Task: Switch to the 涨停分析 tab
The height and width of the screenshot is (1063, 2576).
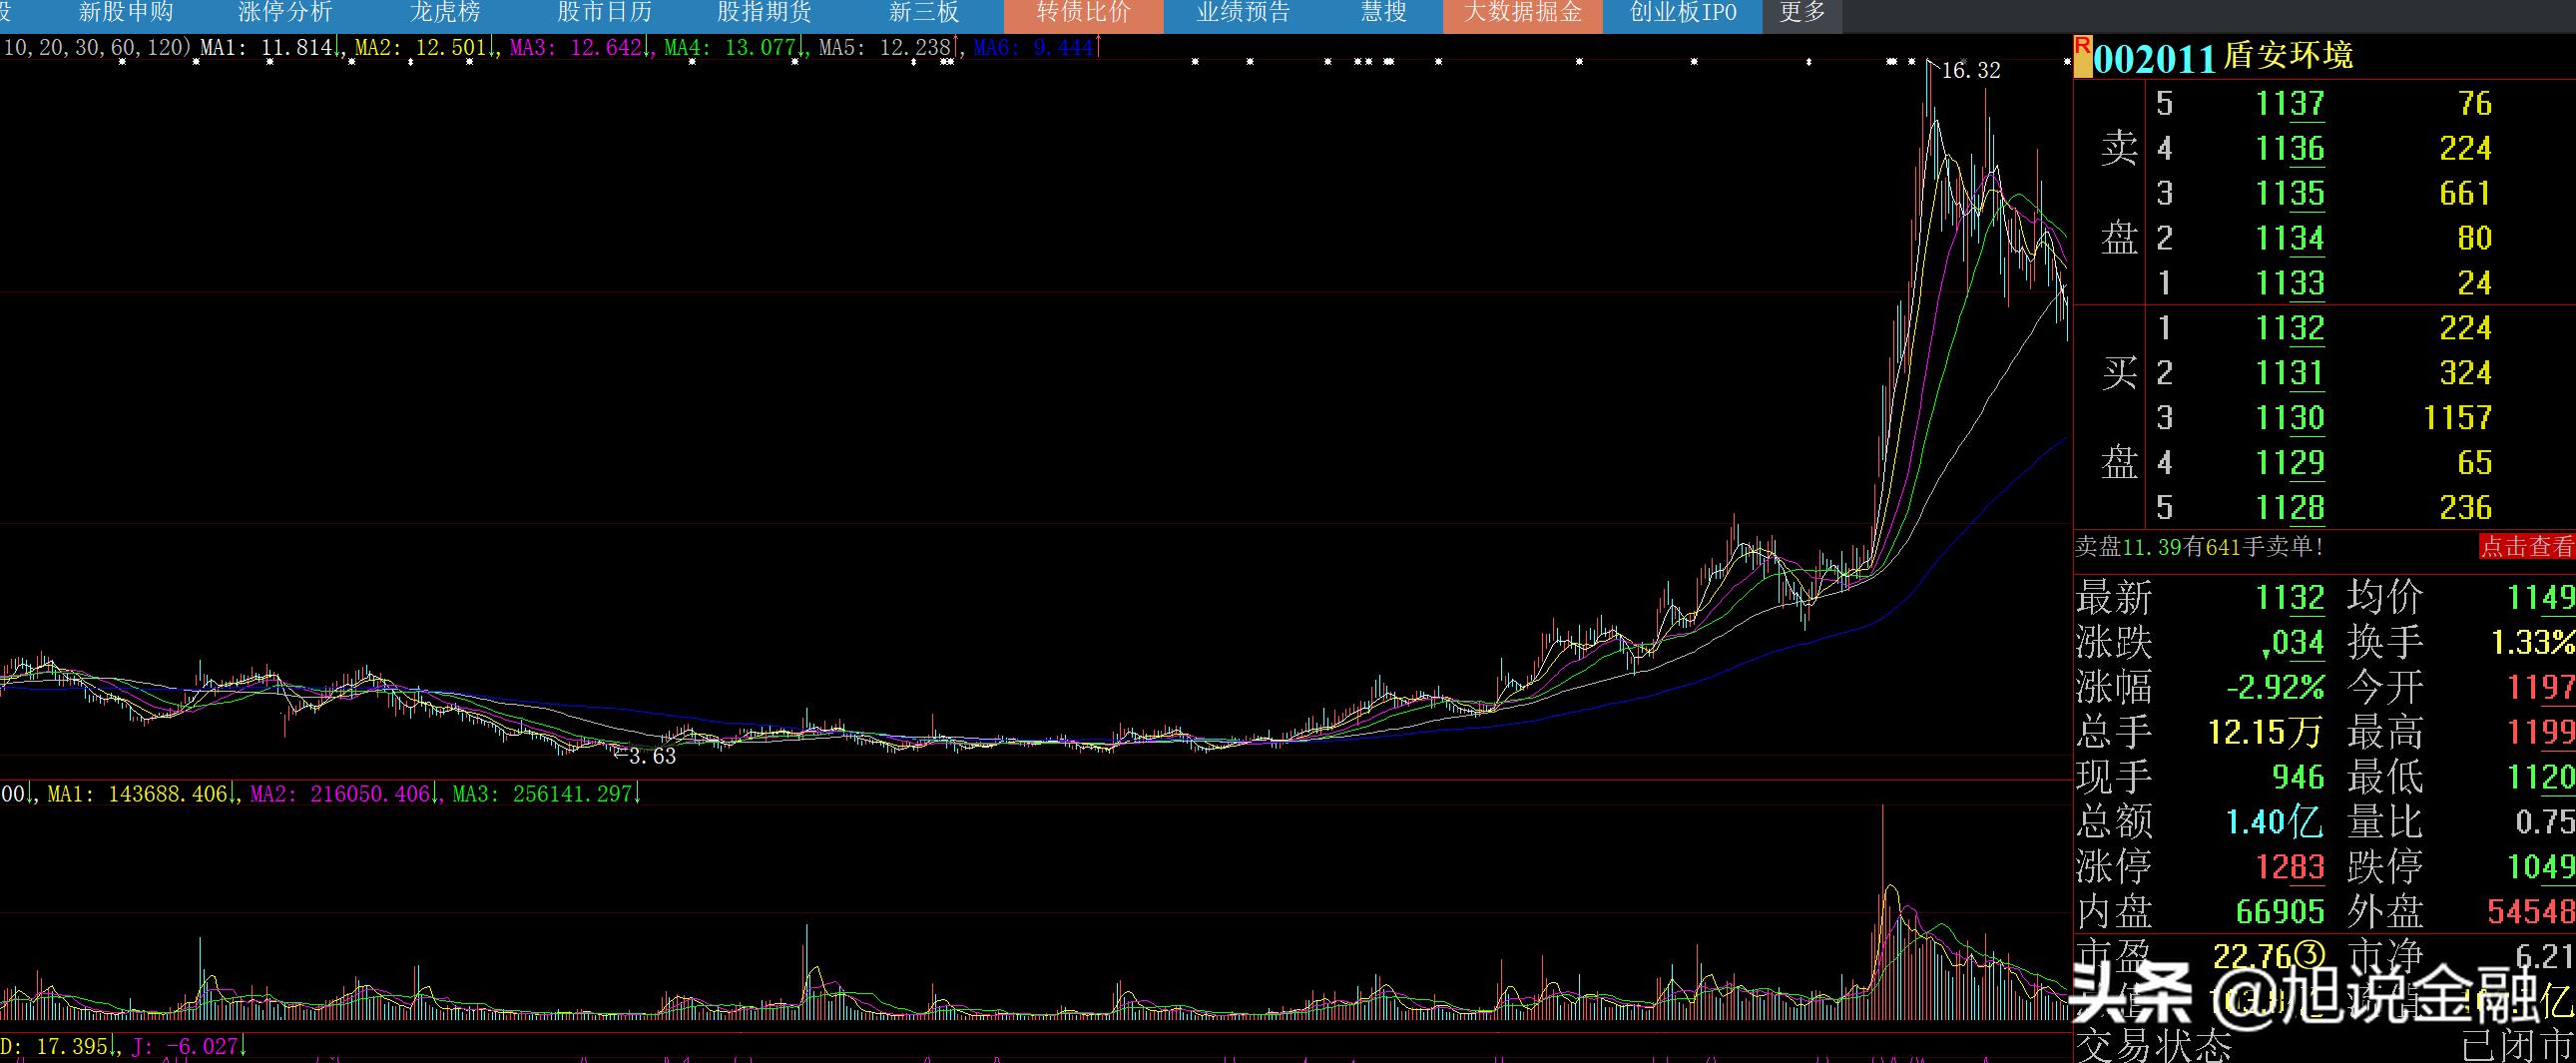Action: pos(285,13)
